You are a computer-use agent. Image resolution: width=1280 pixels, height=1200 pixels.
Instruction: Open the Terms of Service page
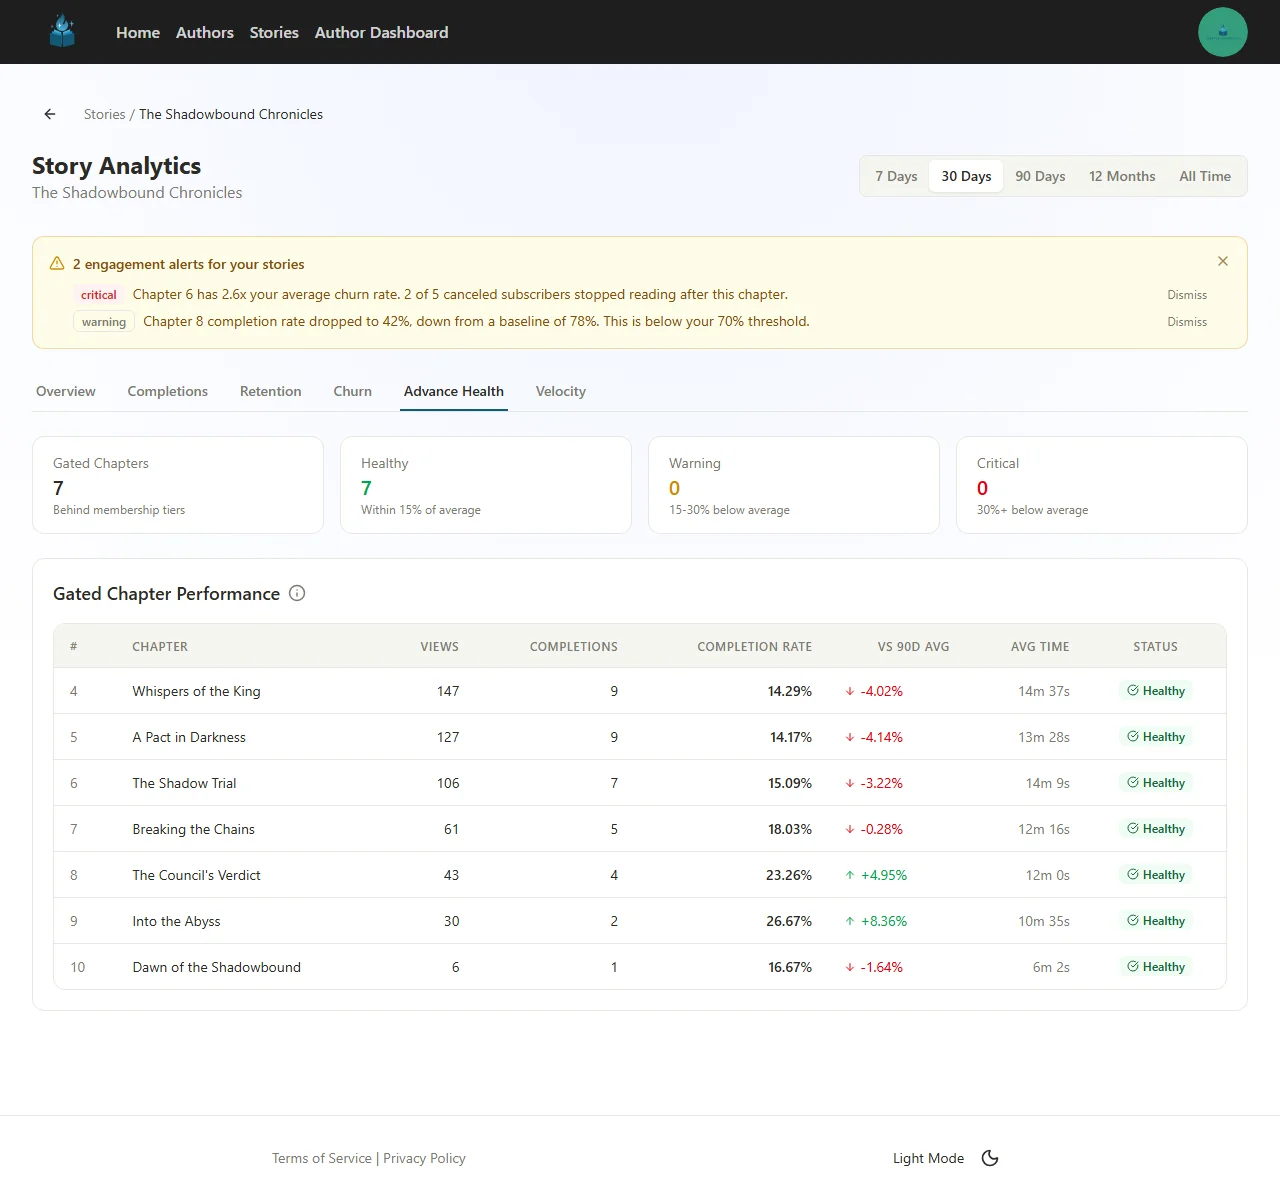tap(321, 1157)
